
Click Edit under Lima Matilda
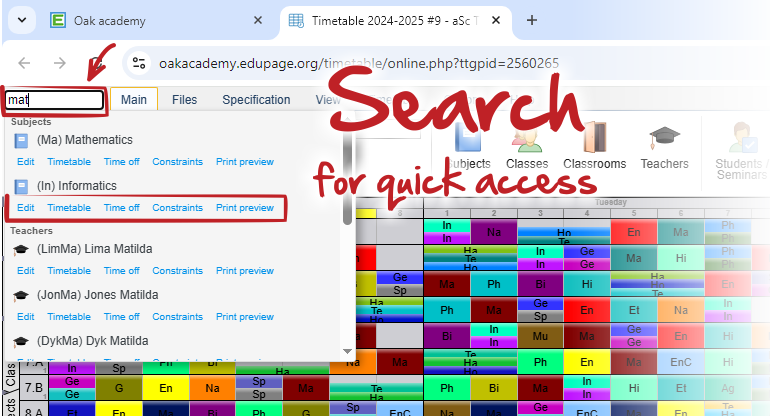(x=26, y=271)
